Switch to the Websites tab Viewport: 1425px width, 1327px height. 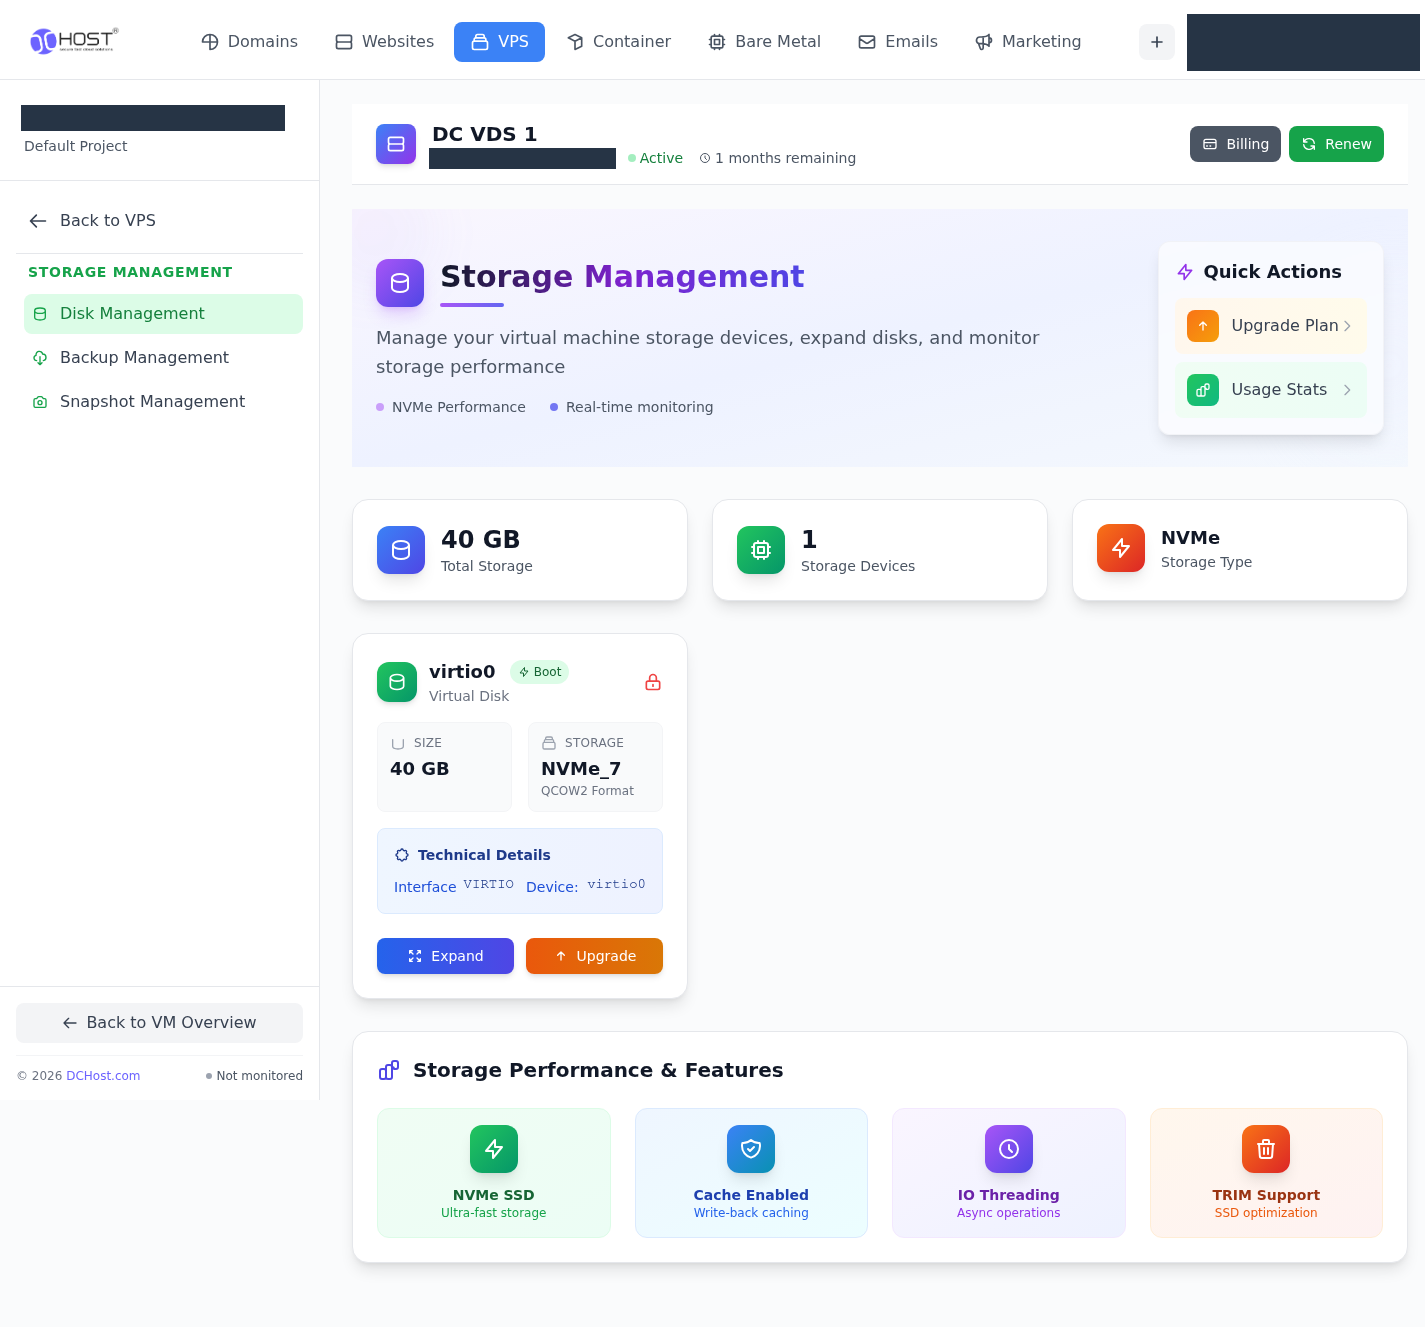coord(384,42)
